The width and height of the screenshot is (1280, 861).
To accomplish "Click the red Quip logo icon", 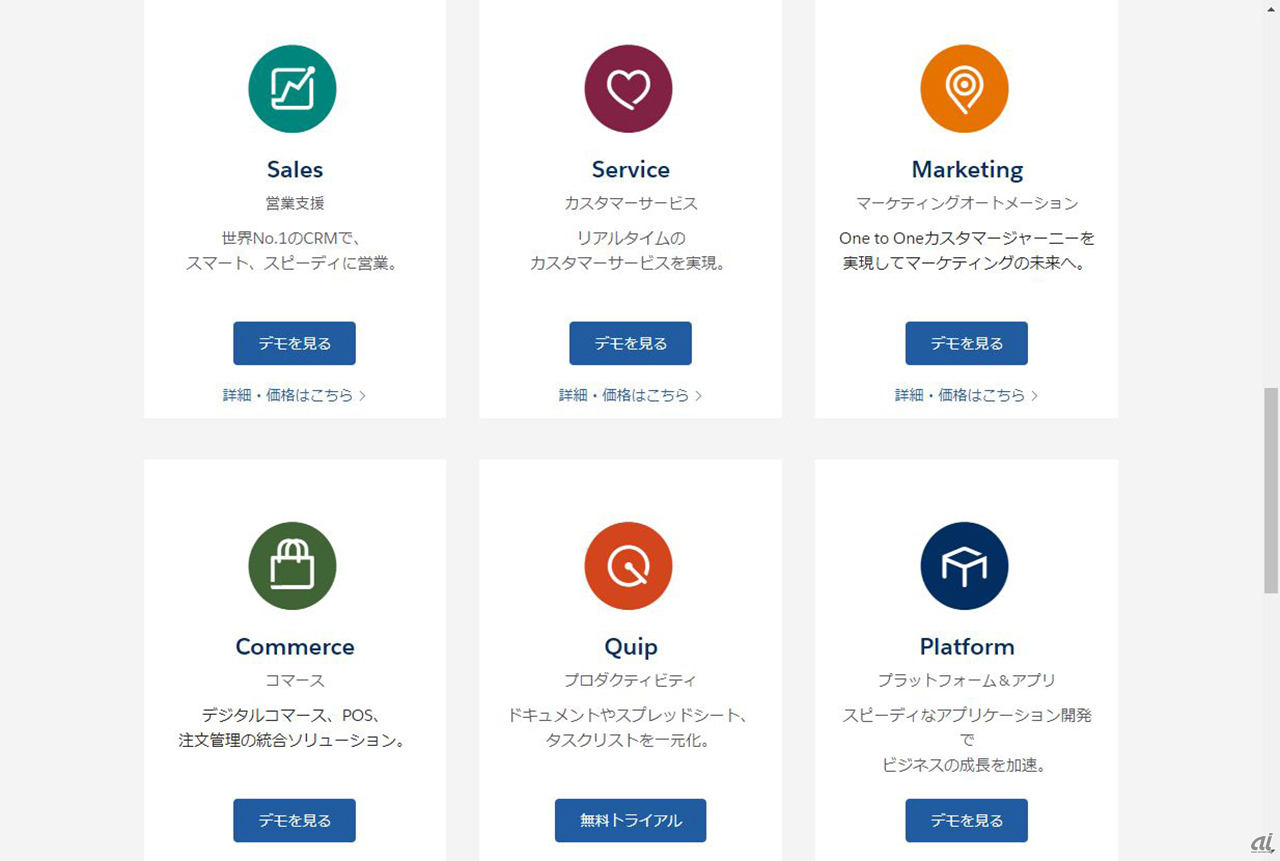I will (x=628, y=566).
